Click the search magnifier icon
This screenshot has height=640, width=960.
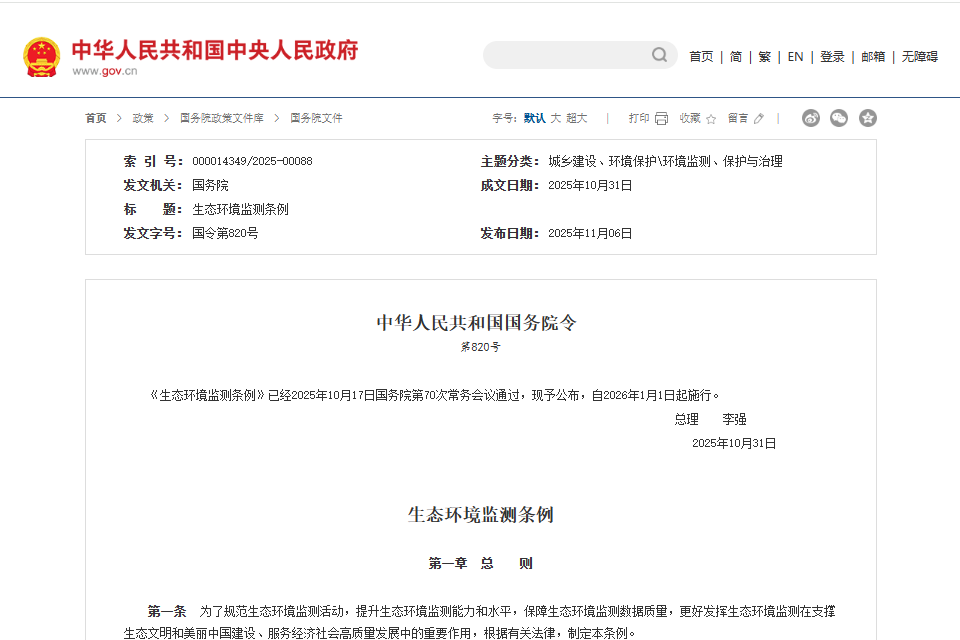click(657, 55)
